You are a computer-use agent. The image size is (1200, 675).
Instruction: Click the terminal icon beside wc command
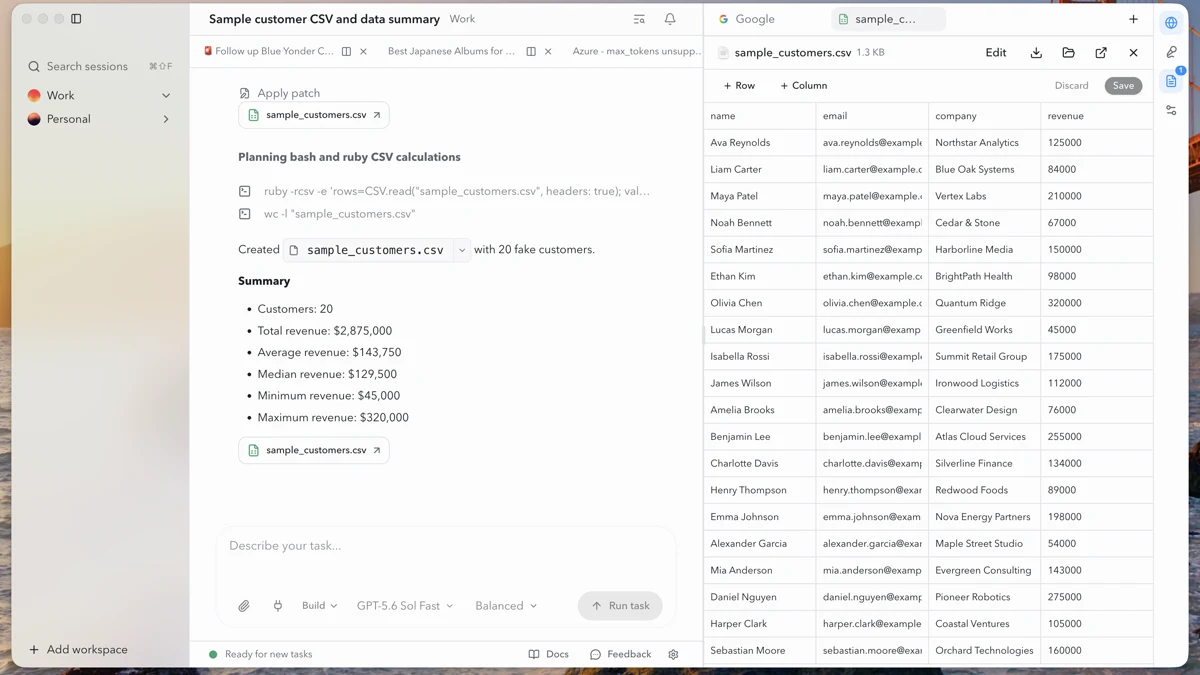click(245, 214)
